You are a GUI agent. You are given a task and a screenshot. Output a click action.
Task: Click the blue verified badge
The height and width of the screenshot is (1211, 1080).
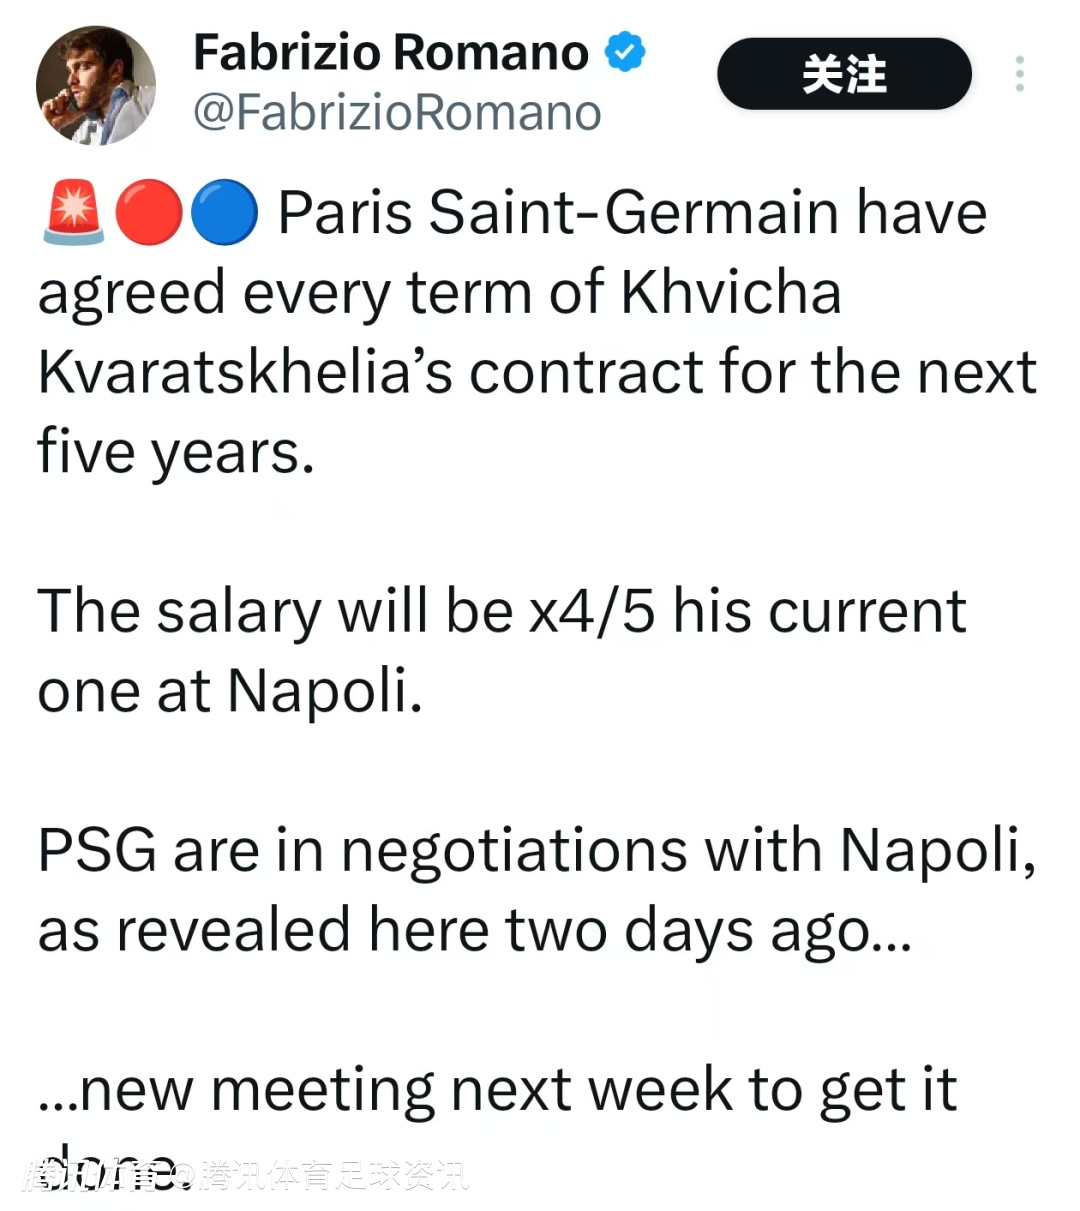click(x=626, y=52)
